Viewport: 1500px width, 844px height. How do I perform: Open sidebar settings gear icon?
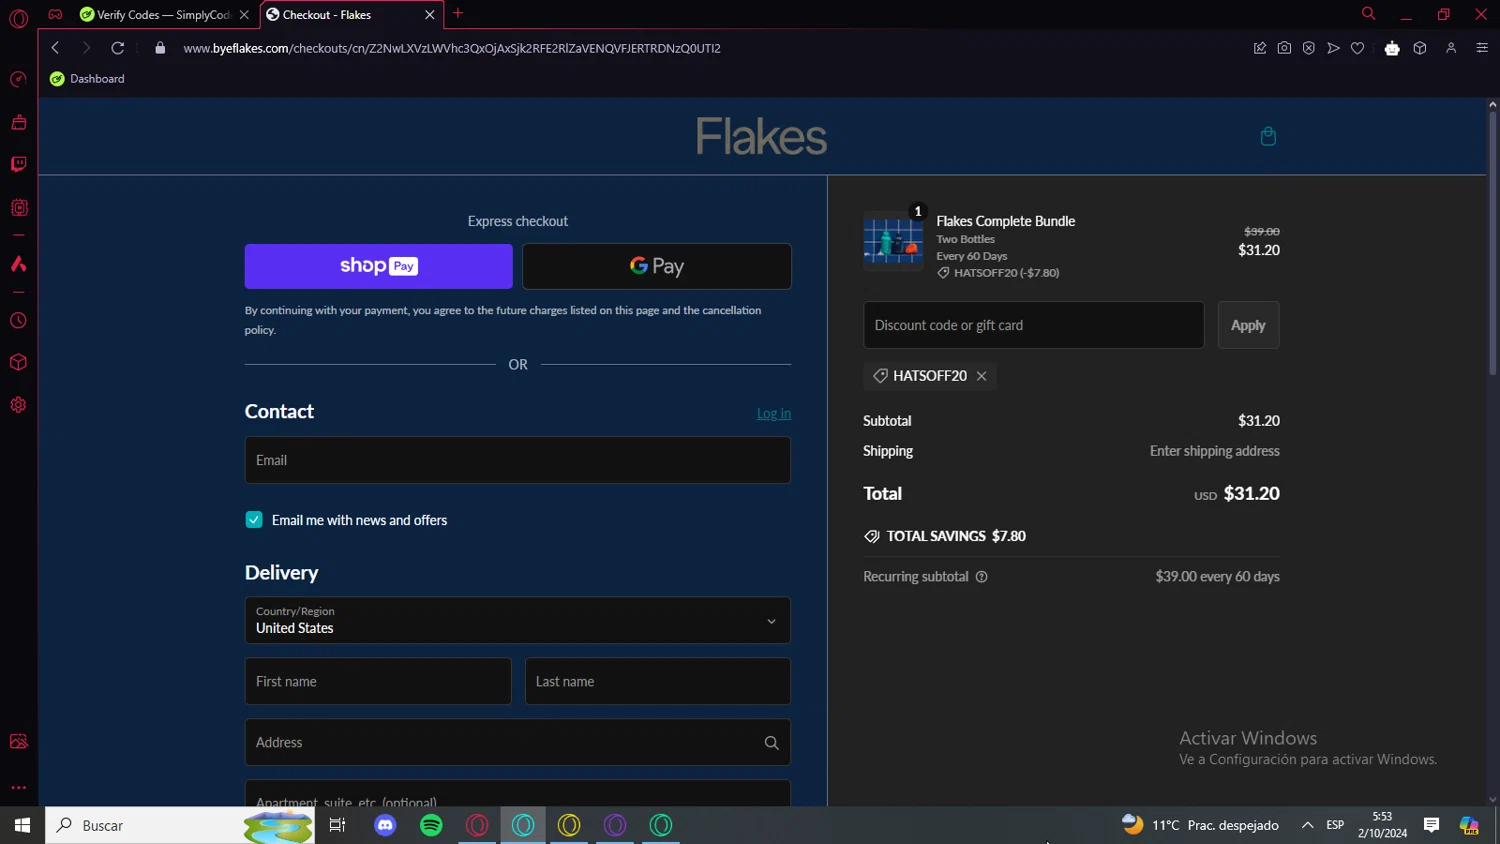click(18, 405)
